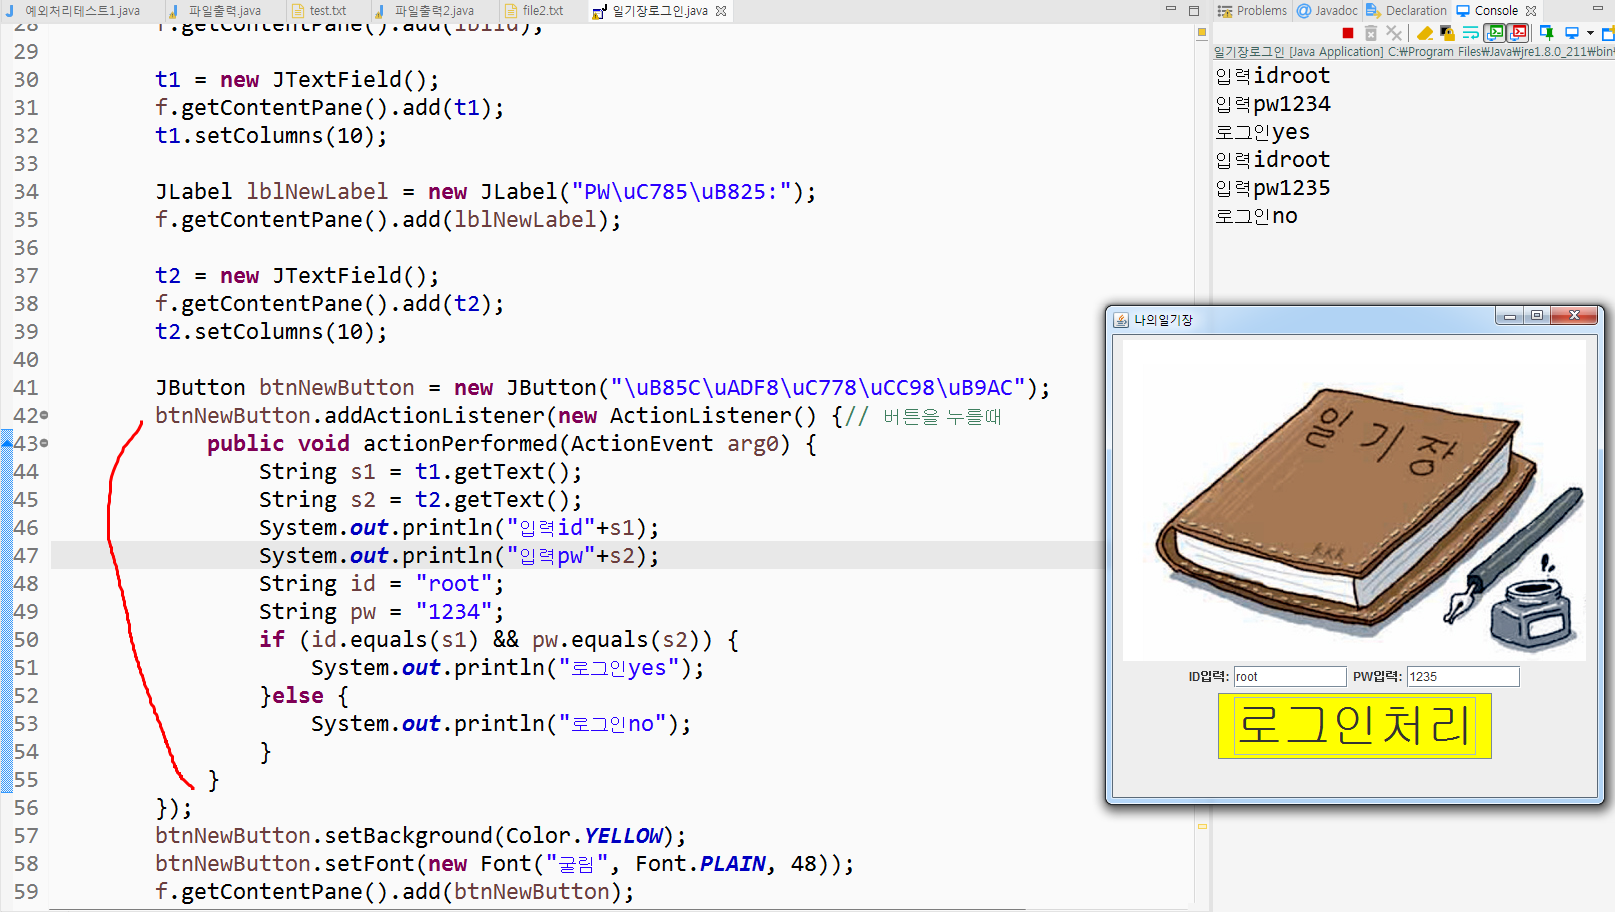Click the string "root" on line 48
The image size is (1615, 912).
point(454,583)
